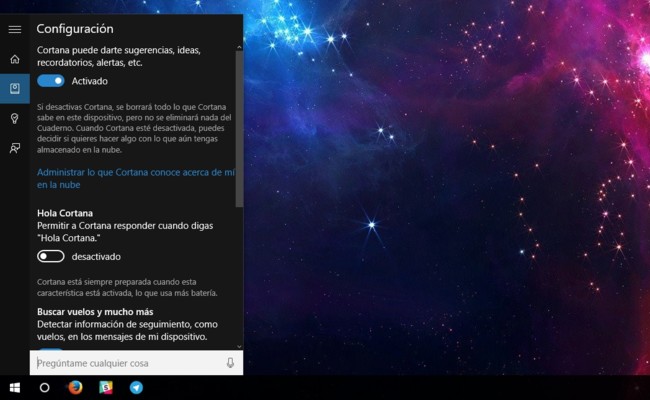Turn off the Cortana Activado switch
This screenshot has height=400, width=650.
click(51, 81)
